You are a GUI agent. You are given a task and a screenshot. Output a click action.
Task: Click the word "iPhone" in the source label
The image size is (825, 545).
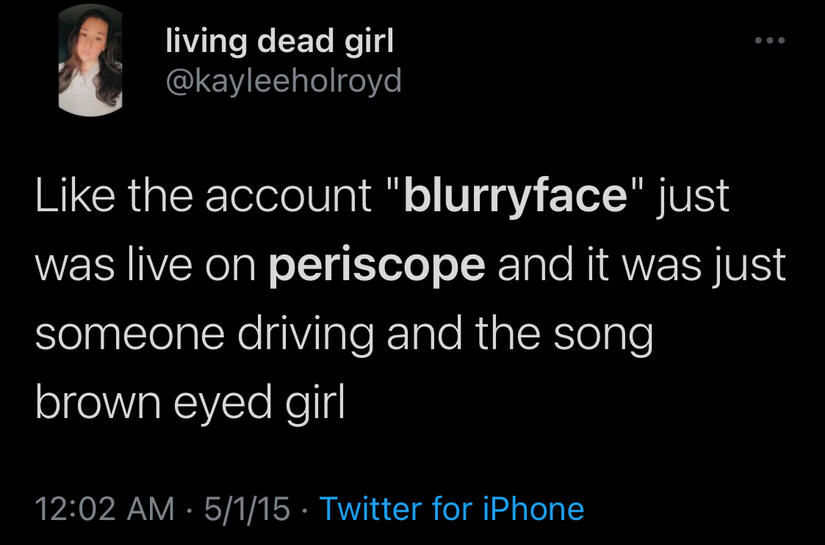pyautogui.click(x=533, y=508)
